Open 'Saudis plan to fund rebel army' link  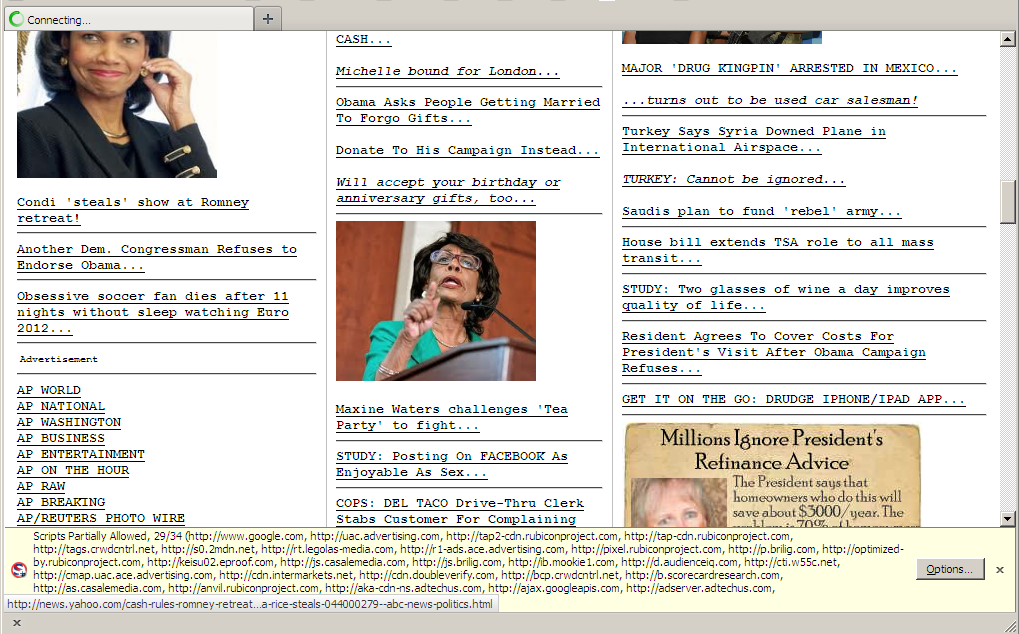[762, 211]
